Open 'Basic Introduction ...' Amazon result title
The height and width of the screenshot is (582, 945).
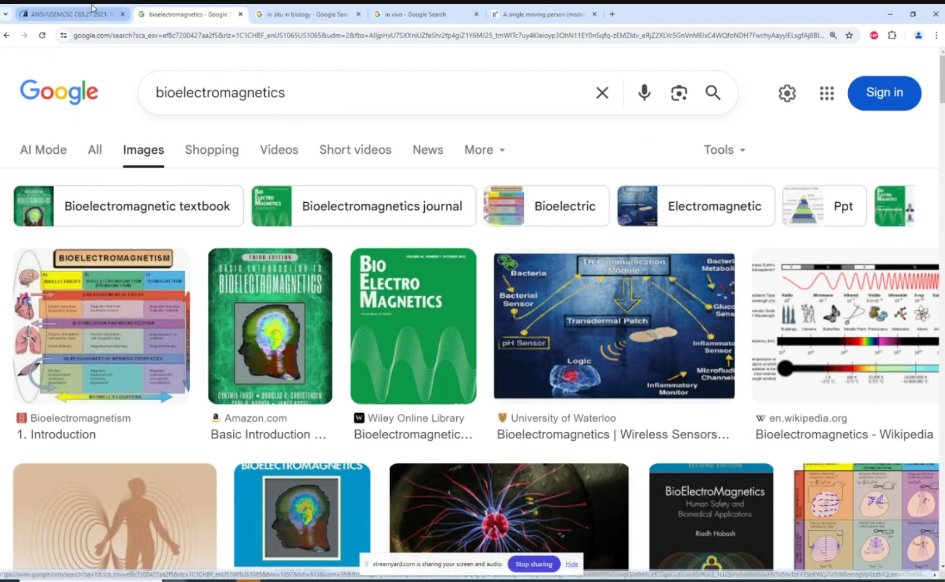pyautogui.click(x=269, y=434)
